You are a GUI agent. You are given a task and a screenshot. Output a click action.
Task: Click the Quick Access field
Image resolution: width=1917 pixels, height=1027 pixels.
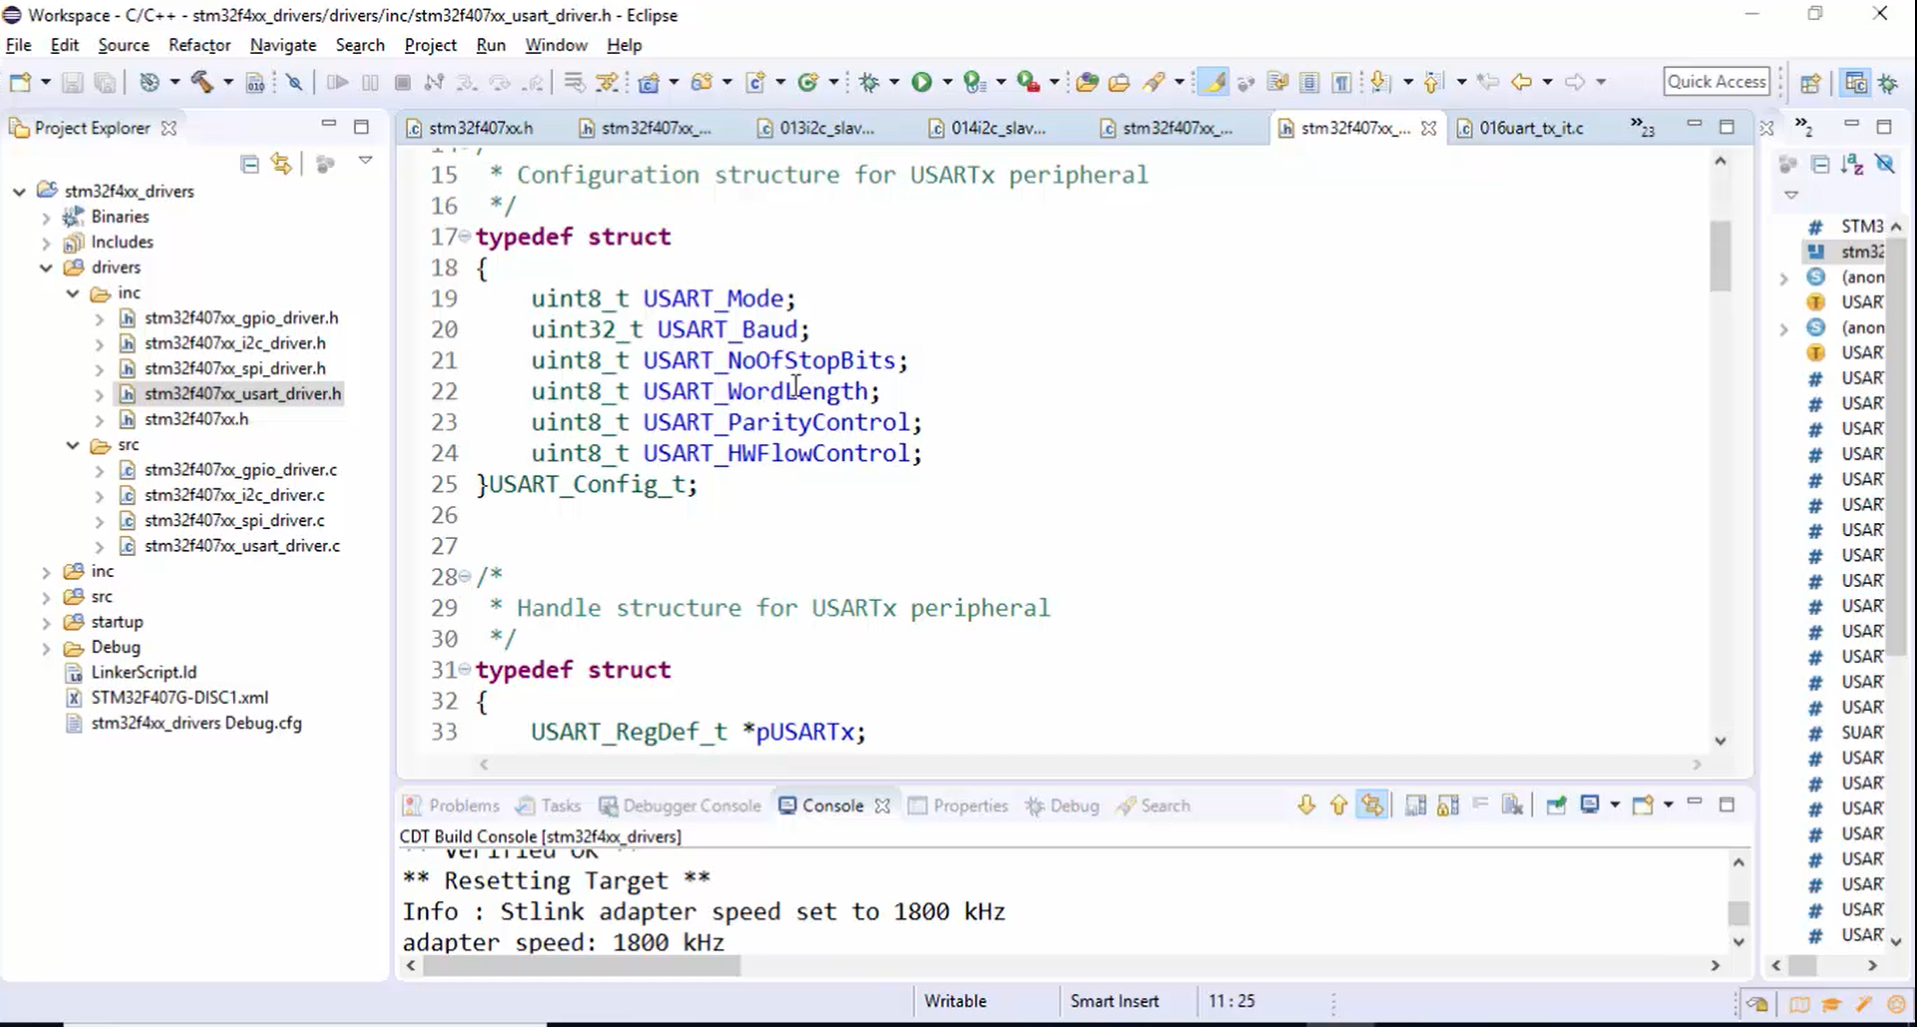1716,82
